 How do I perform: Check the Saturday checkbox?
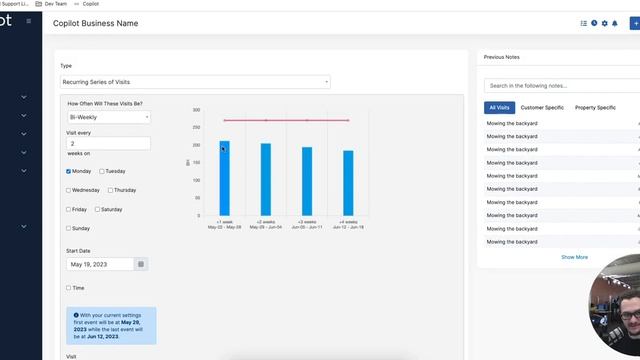97,209
